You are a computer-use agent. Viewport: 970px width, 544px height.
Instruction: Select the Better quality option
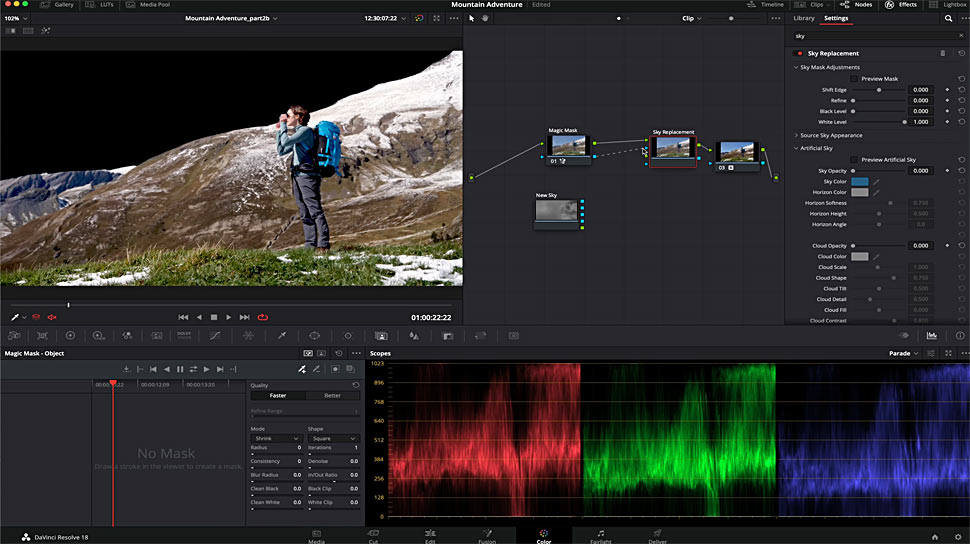coord(332,395)
